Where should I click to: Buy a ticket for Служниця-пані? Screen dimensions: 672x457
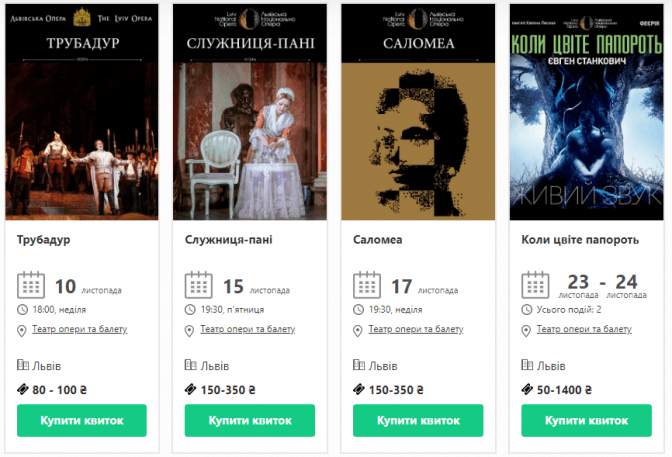click(250, 421)
